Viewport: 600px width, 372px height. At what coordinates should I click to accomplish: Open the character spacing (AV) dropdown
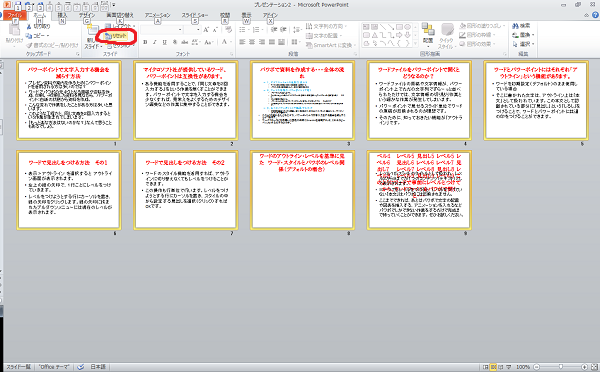pyautogui.click(x=196, y=42)
